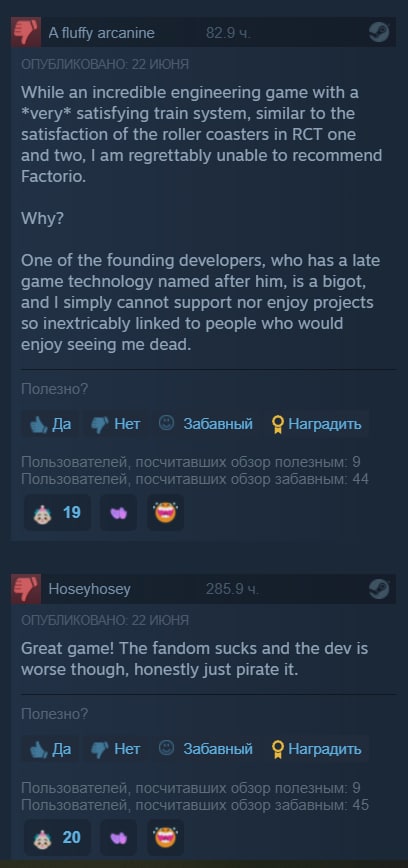Click the purple hands award on Hoseyhosey's review

118,838
